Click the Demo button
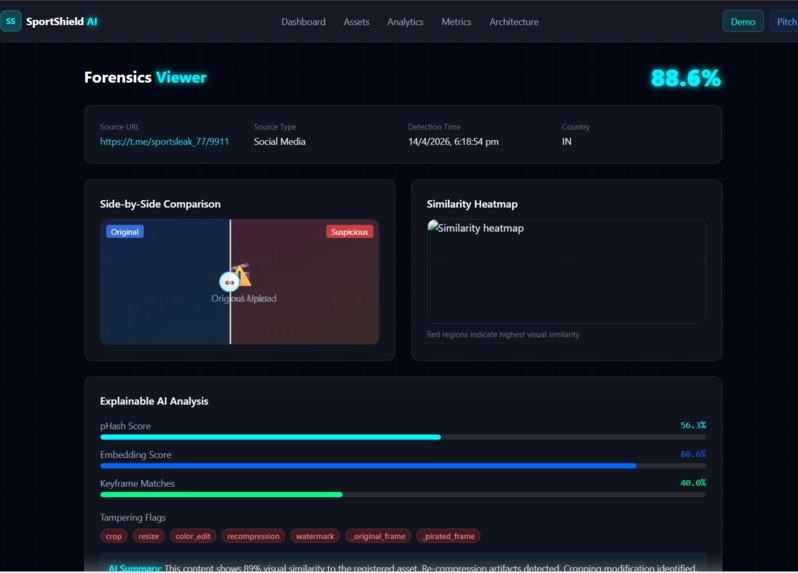The image size is (798, 573). (743, 21)
